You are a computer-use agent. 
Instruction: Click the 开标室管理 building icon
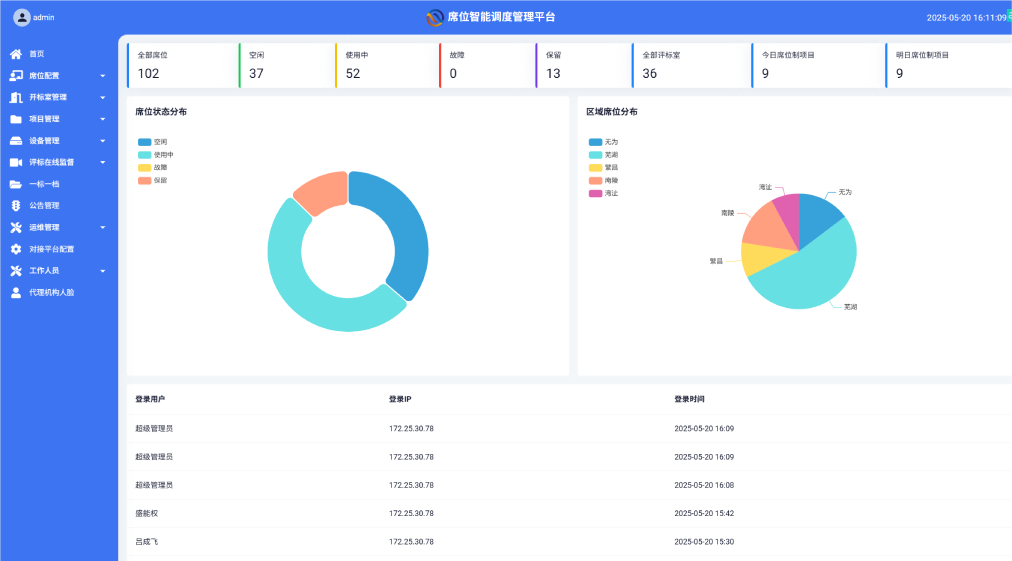click(16, 98)
